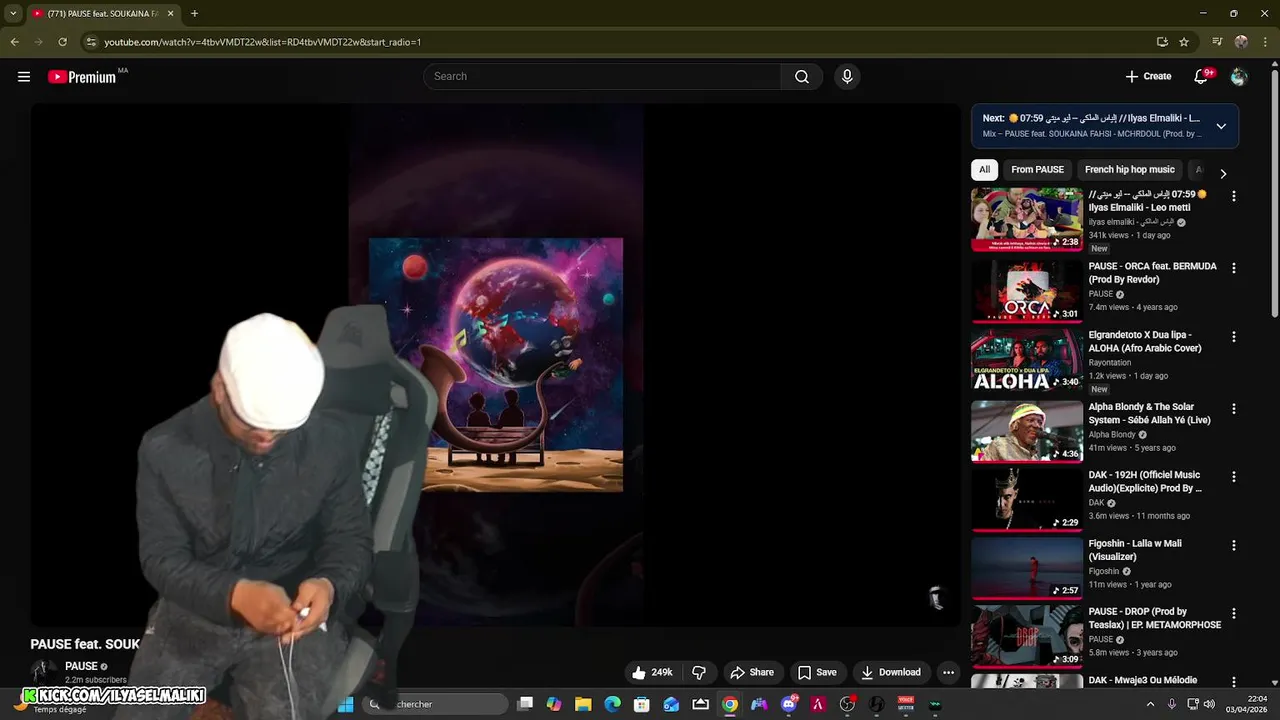View site information icon in address bar
The height and width of the screenshot is (720, 1280).
91,42
